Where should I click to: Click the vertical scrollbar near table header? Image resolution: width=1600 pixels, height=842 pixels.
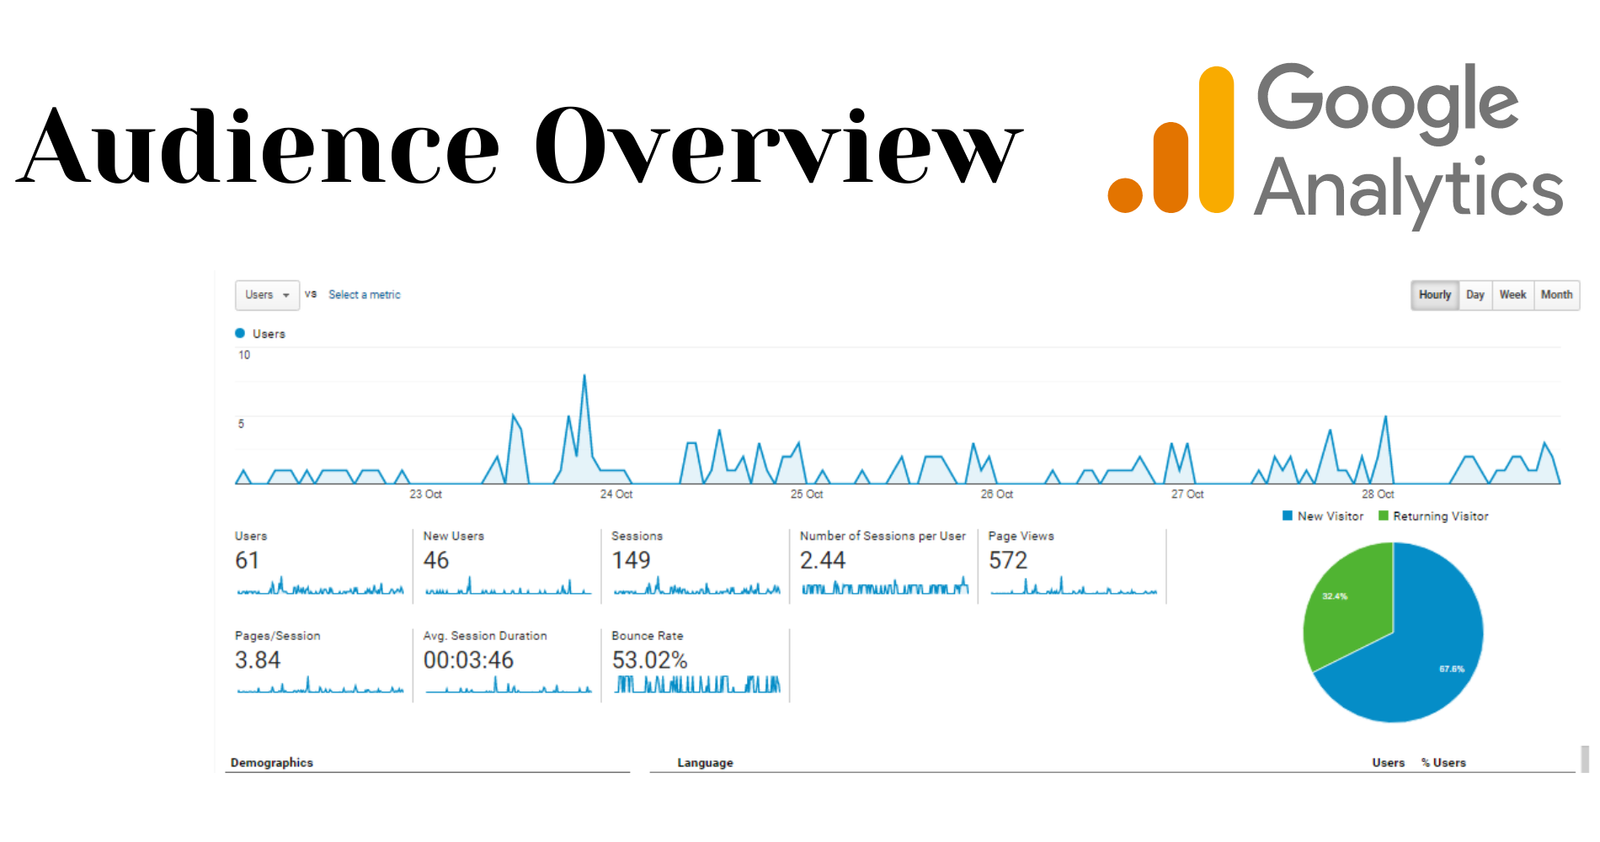[1585, 759]
